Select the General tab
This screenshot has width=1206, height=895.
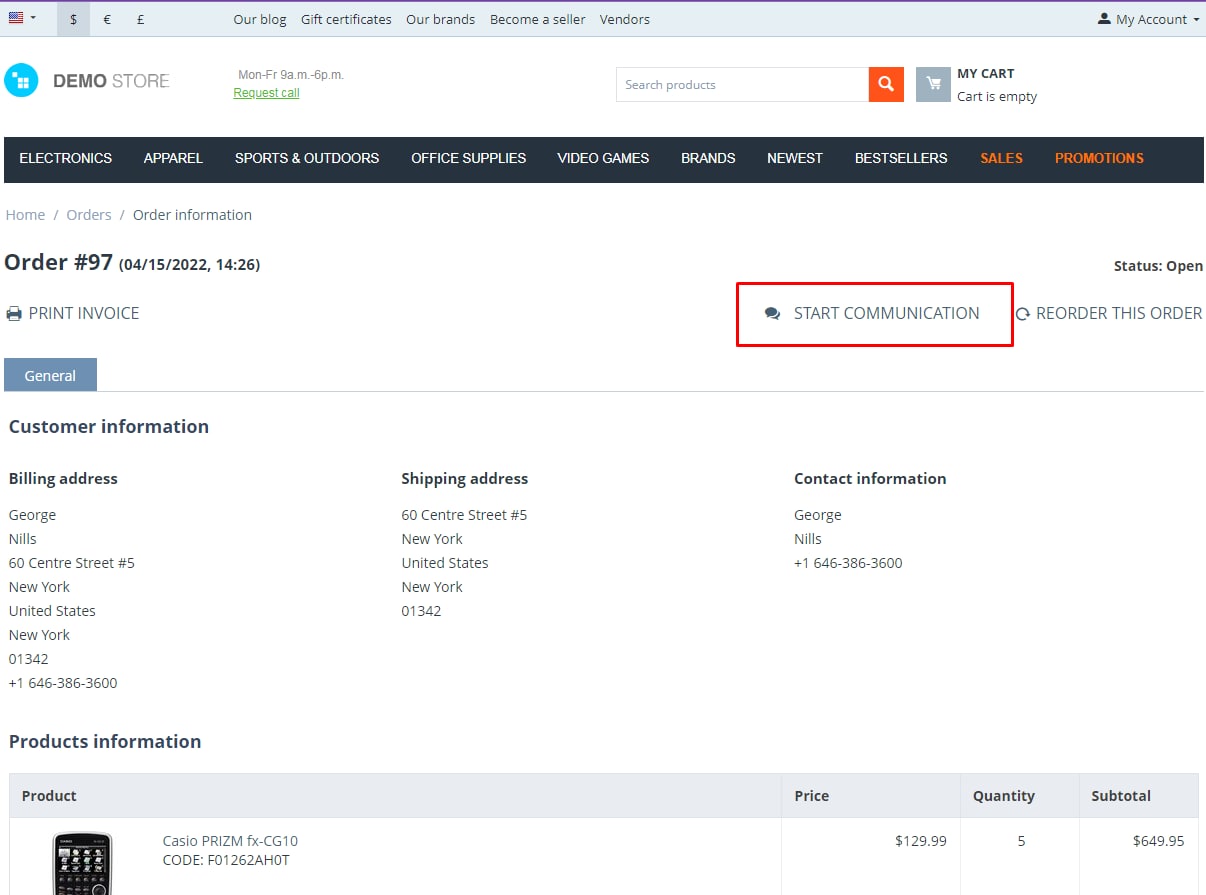pos(50,375)
